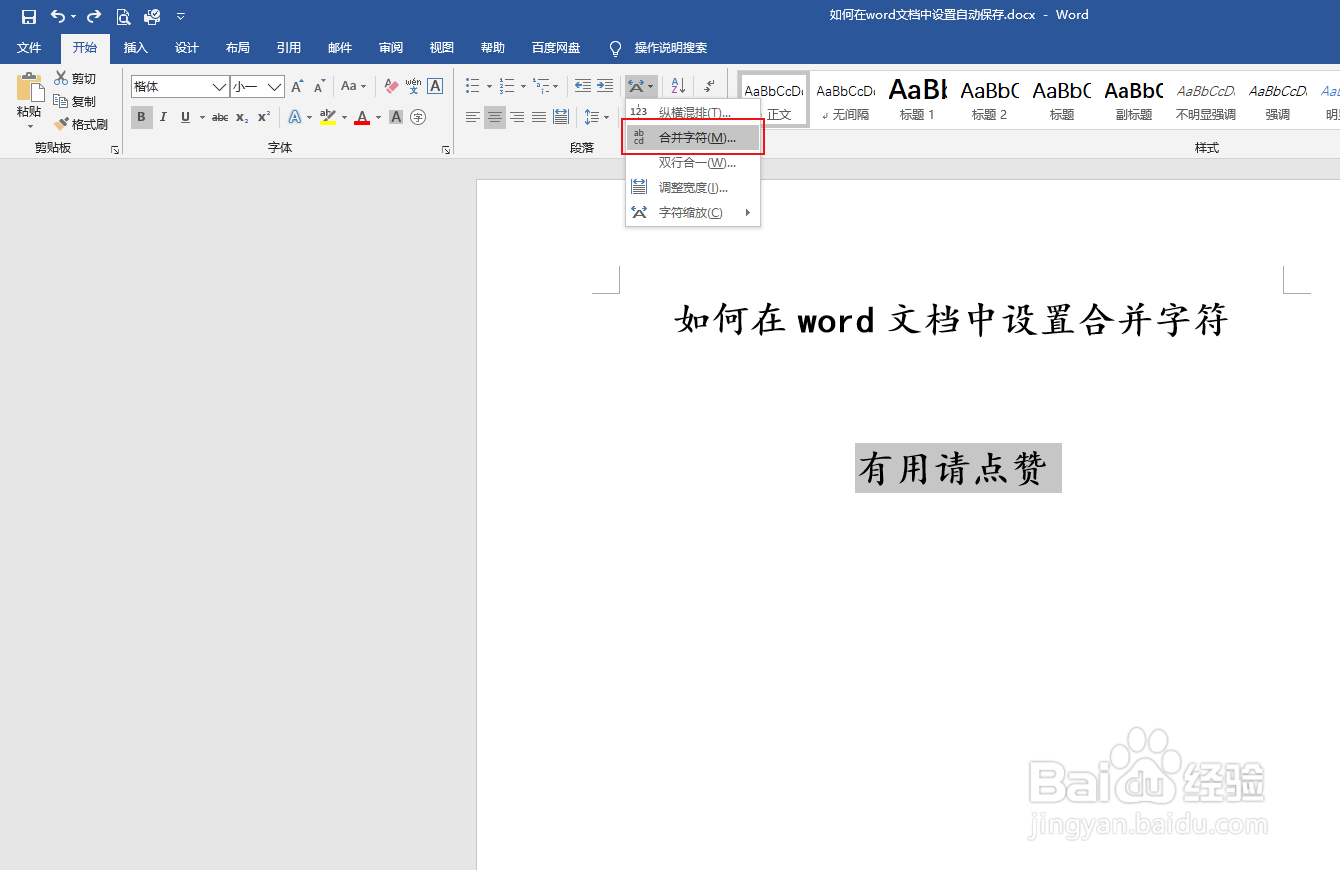Click the Shrink Font icon

[x=319, y=87]
